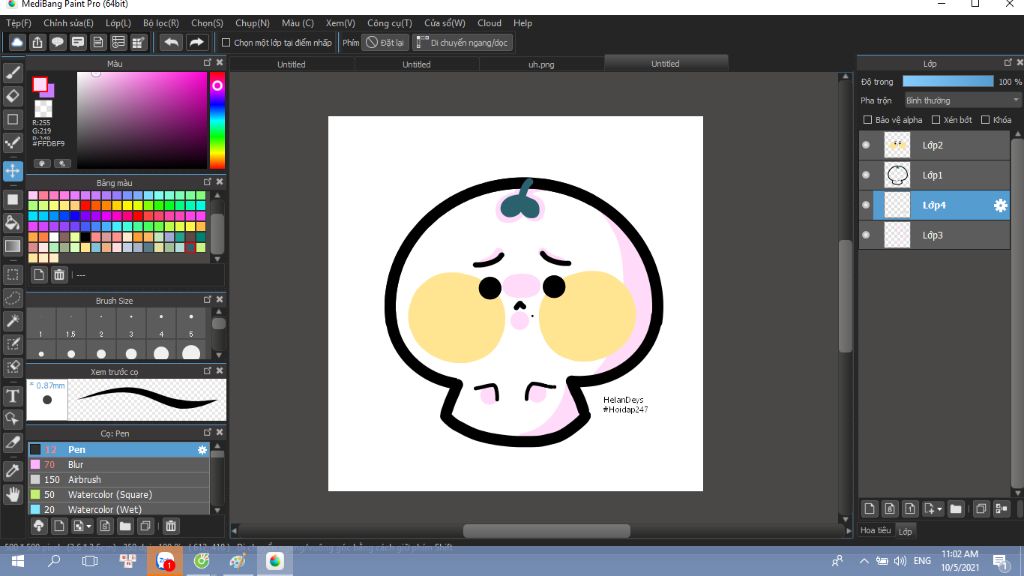
Task: Select the Text tool
Action: 12,396
